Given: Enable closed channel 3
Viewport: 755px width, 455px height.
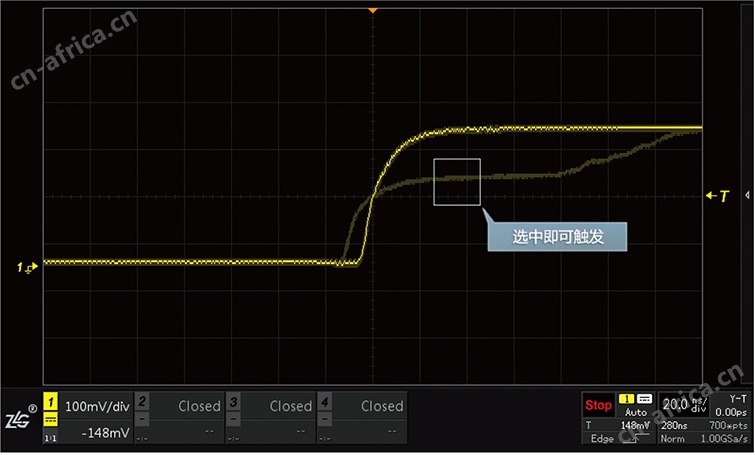Looking at the screenshot, I should tap(271, 417).
